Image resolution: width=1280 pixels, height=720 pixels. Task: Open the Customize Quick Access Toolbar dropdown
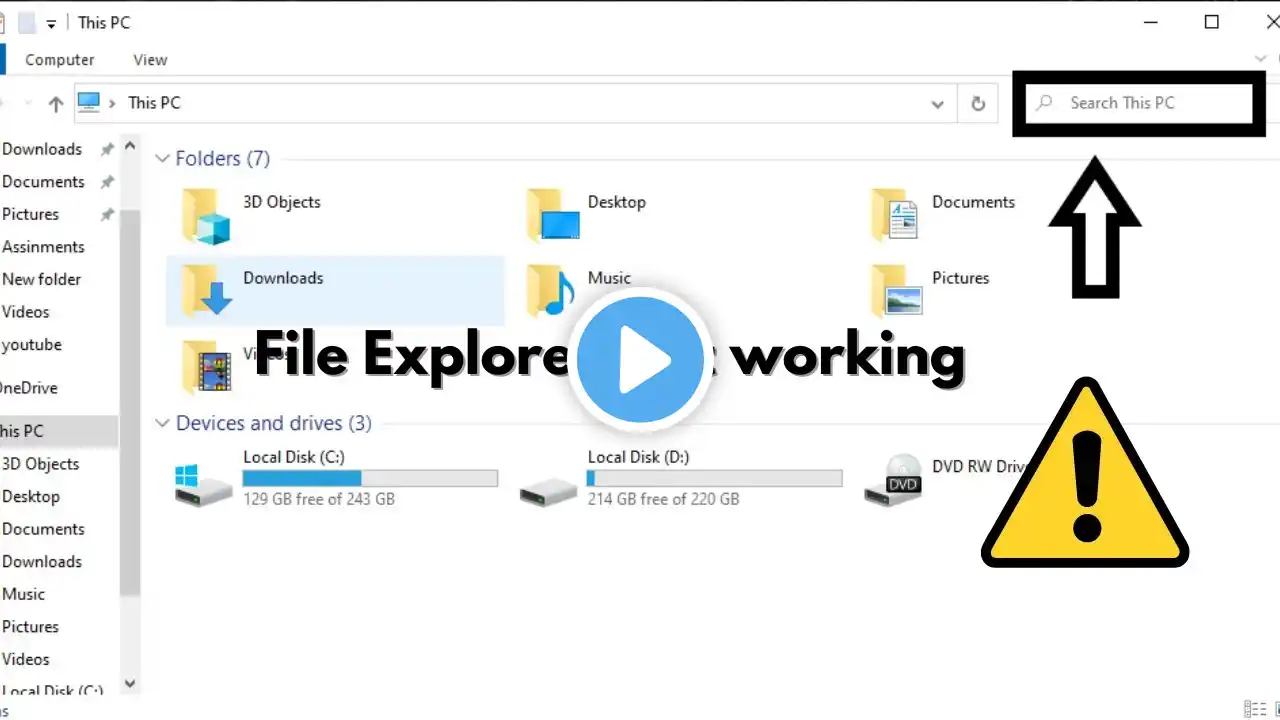click(x=51, y=24)
